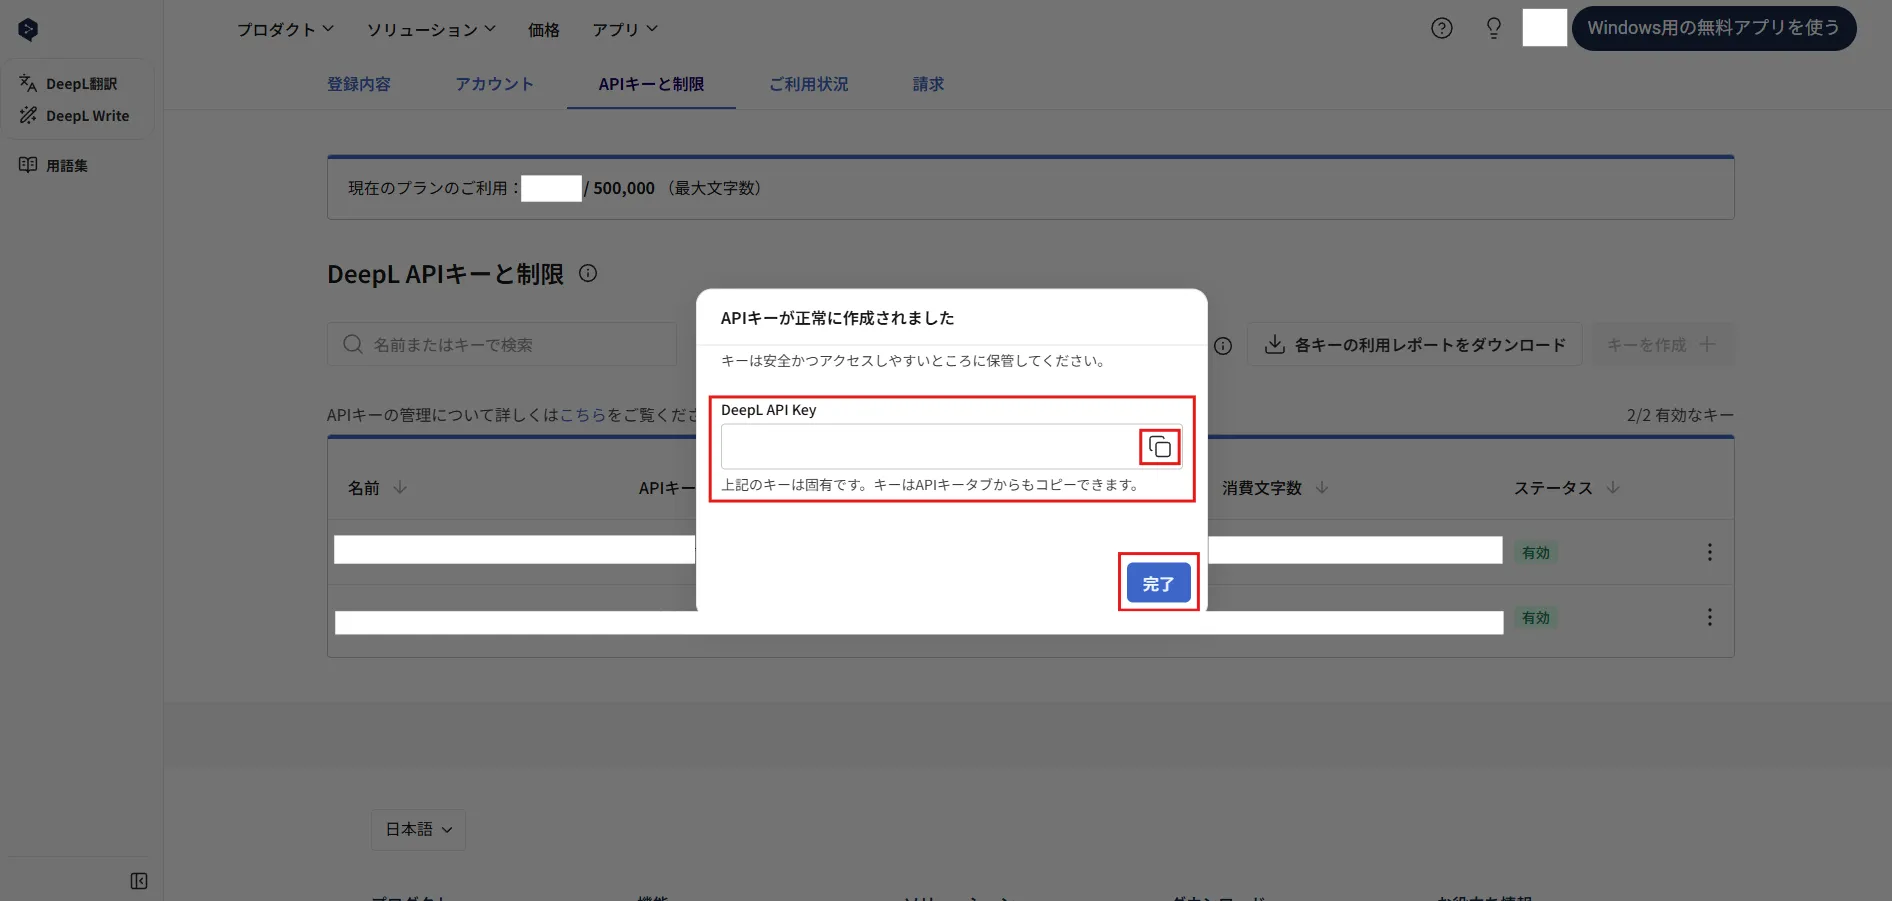Click 各キーの利用レポートをダウンロード button
1892x901 pixels.
(1414, 345)
